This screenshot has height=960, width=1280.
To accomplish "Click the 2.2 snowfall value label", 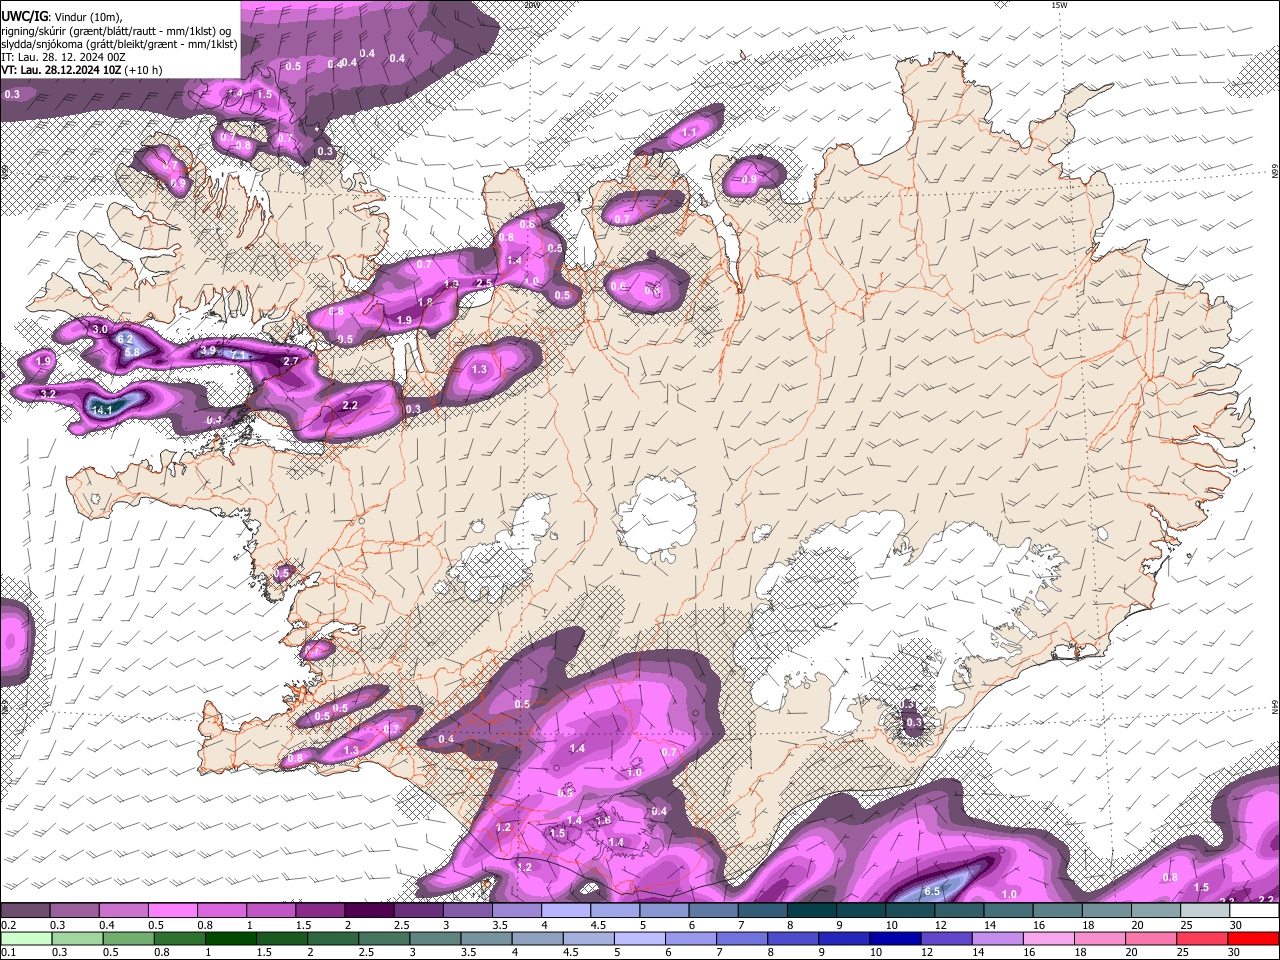I will pyautogui.click(x=350, y=406).
